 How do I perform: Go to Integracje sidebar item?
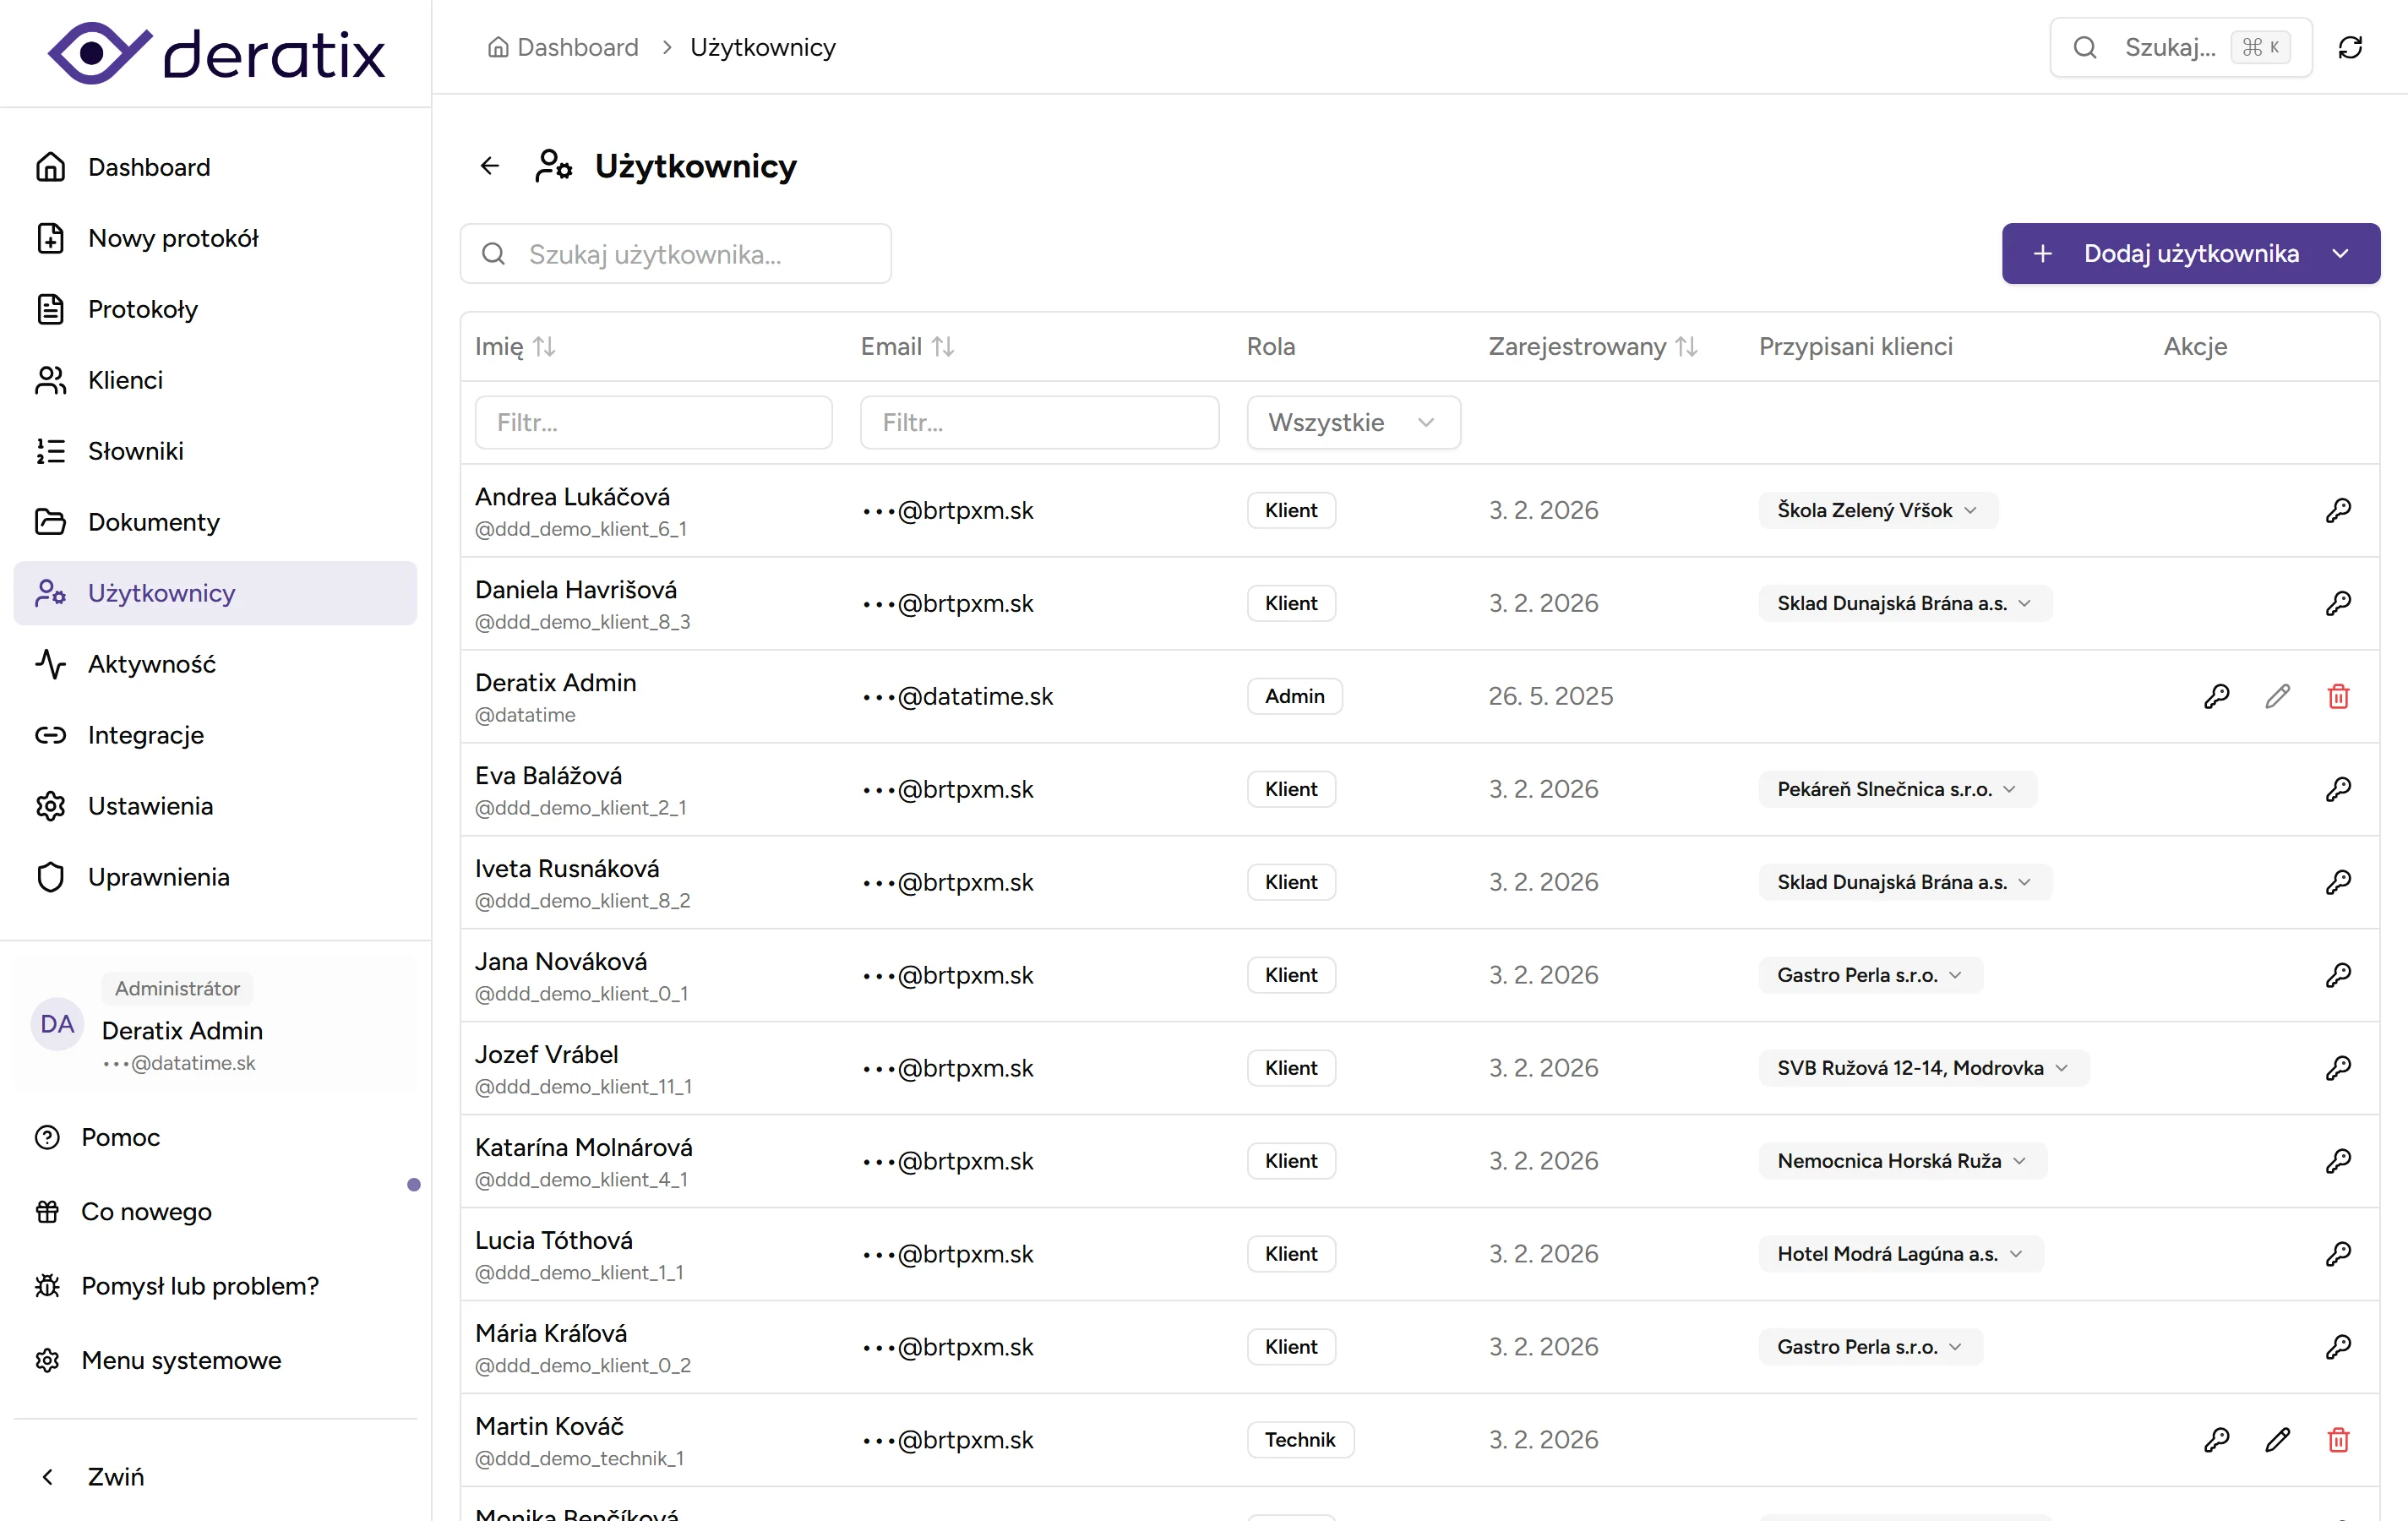[x=146, y=735]
